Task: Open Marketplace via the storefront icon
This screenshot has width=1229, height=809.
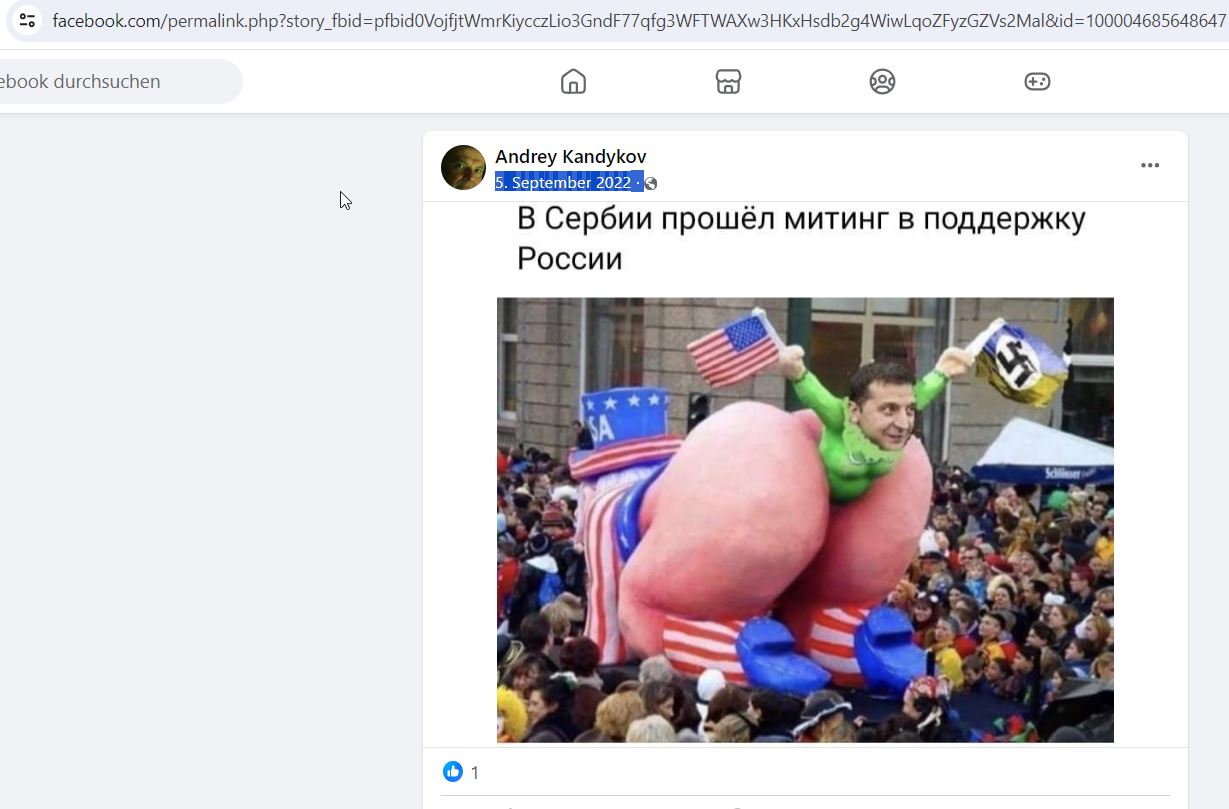Action: click(x=728, y=81)
